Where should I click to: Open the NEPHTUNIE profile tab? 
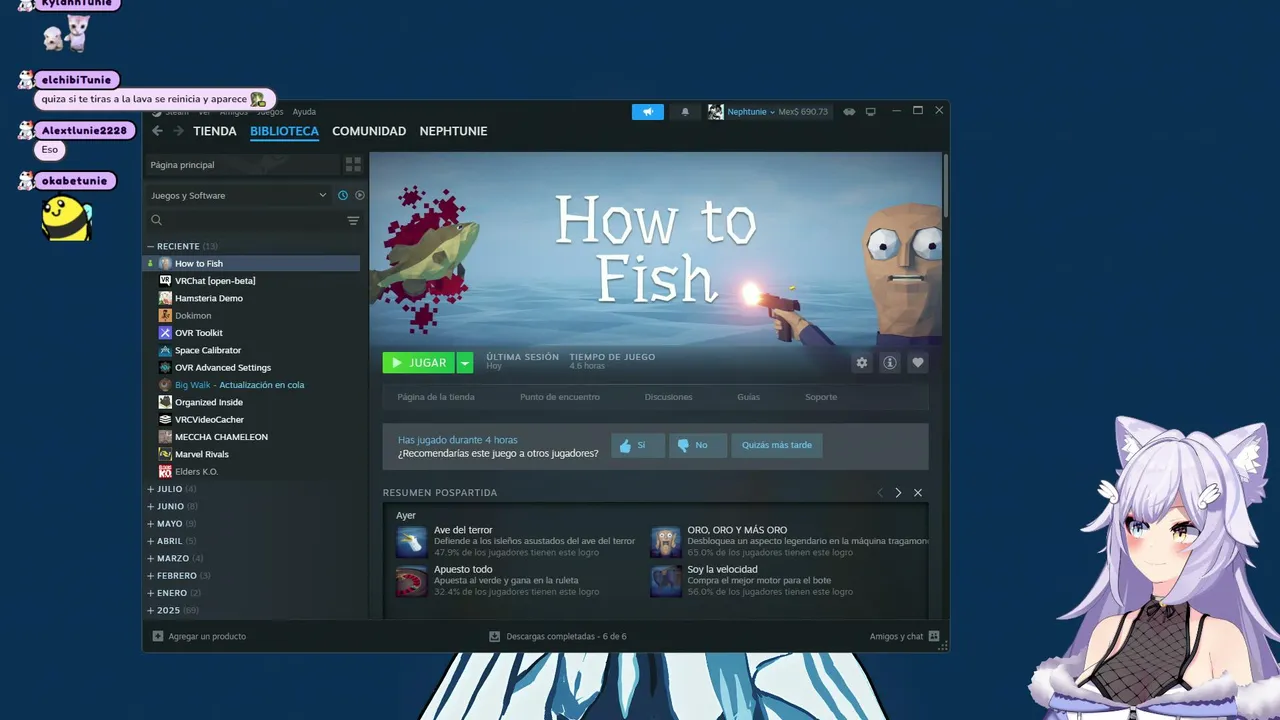coord(453,131)
